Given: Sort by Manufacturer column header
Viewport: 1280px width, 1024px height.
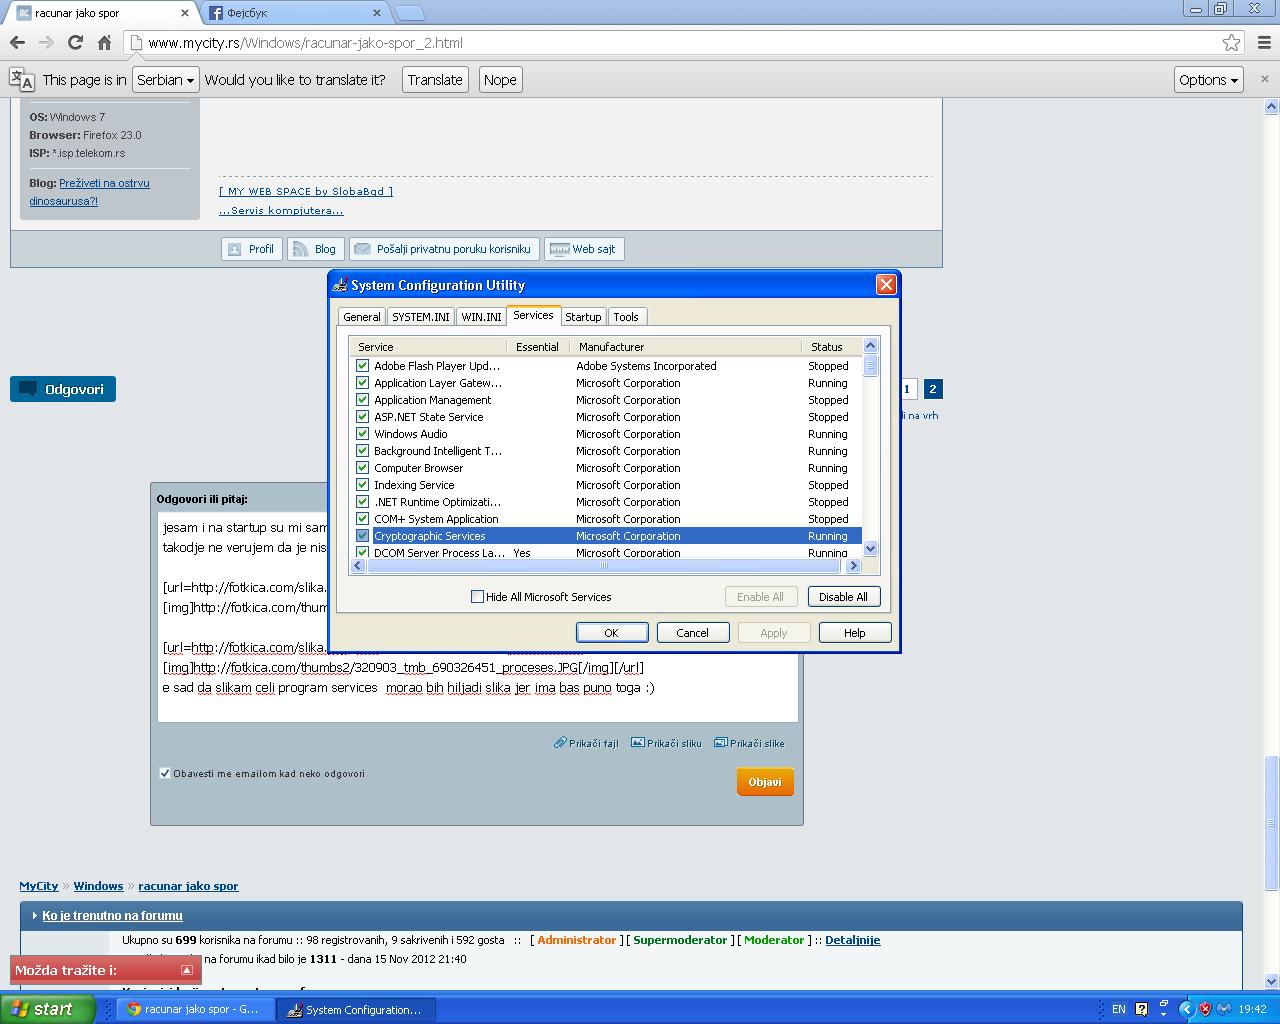Looking at the screenshot, I should 685,347.
